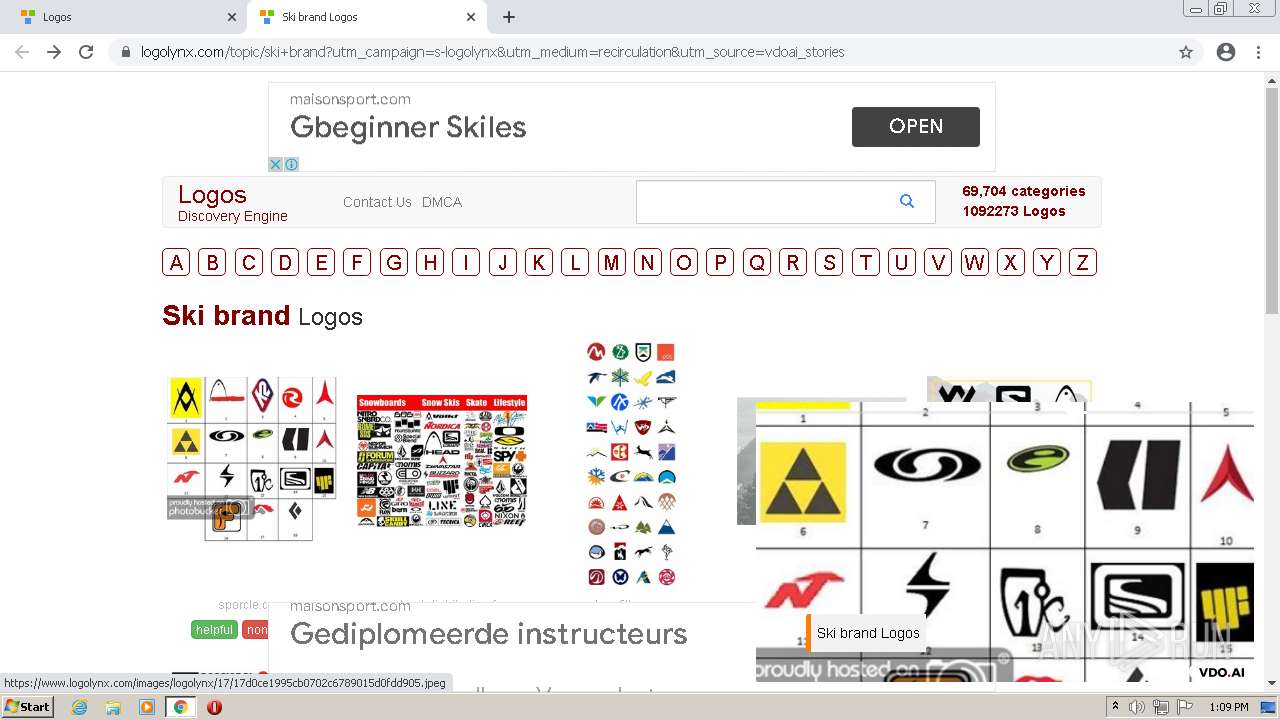Open the Chrome three-dot menu

(x=1258, y=52)
